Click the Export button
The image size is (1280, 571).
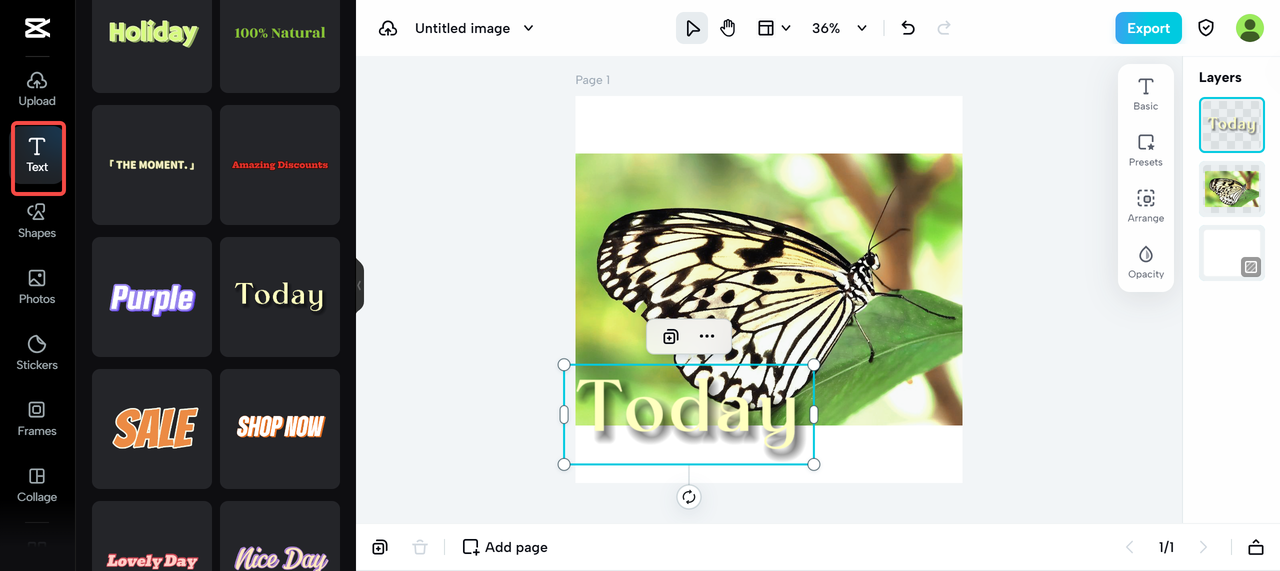(1148, 28)
